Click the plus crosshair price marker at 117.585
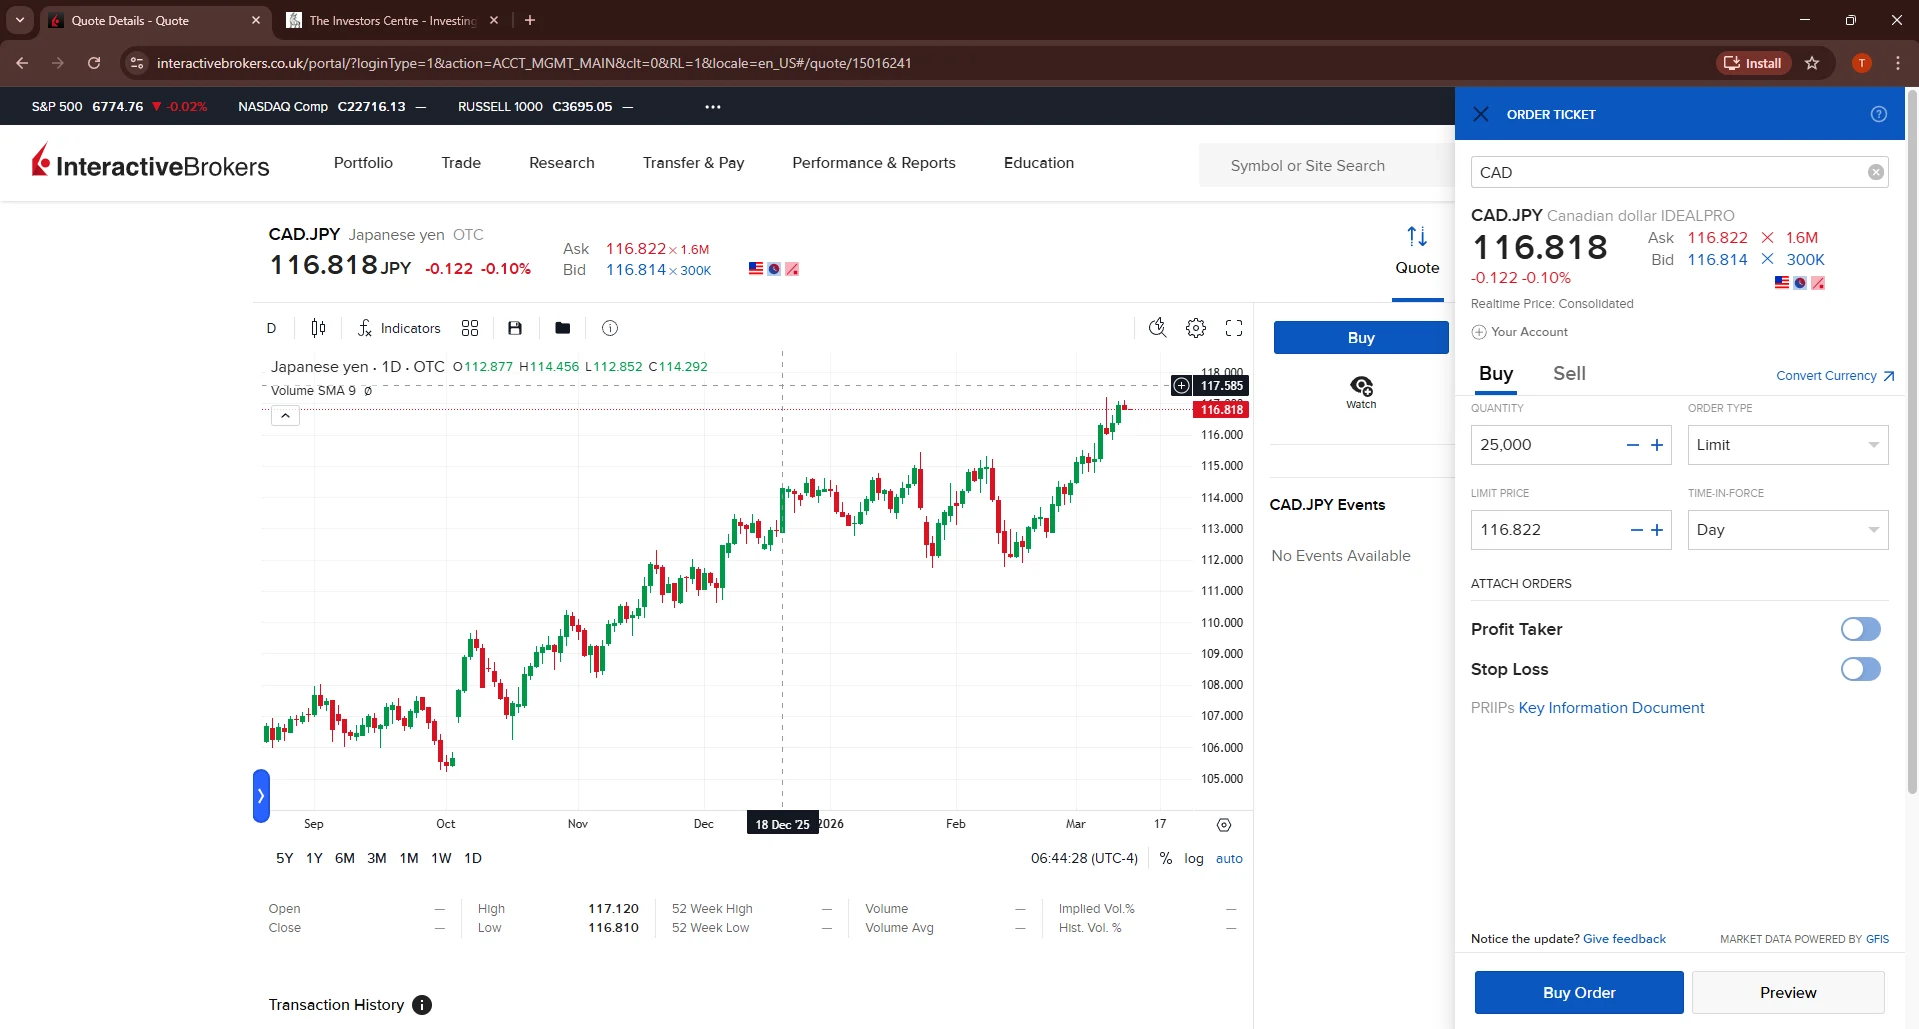The width and height of the screenshot is (1919, 1029). [x=1181, y=386]
